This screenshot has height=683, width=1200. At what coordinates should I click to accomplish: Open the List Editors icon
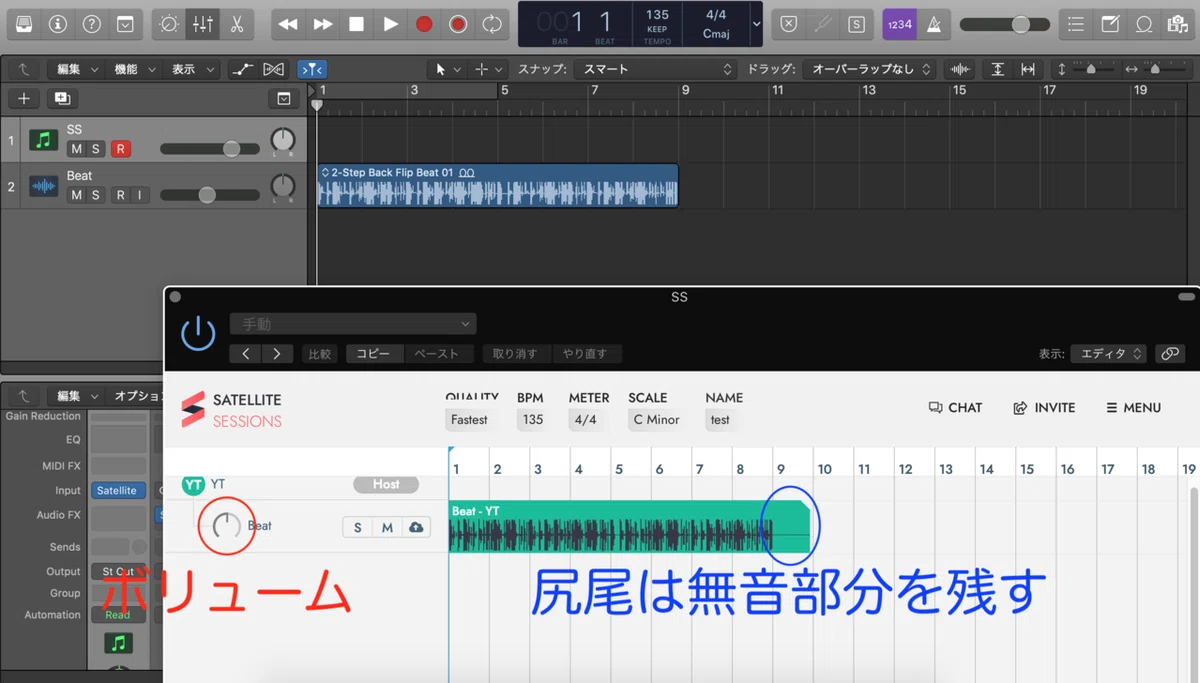click(x=1075, y=24)
